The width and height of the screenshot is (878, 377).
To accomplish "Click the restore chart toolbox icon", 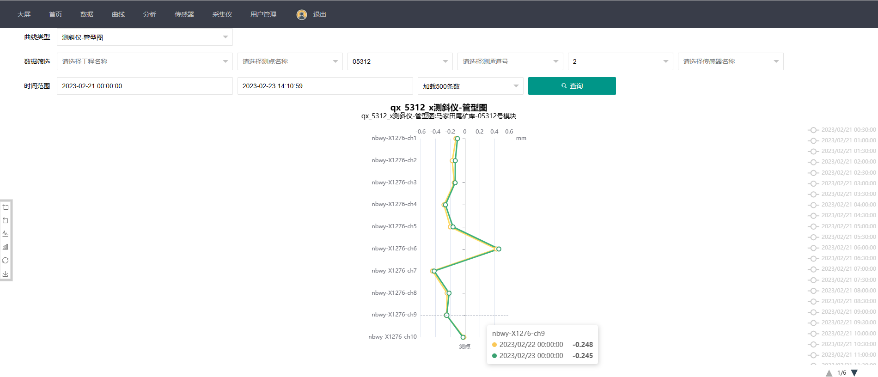I will (6, 260).
